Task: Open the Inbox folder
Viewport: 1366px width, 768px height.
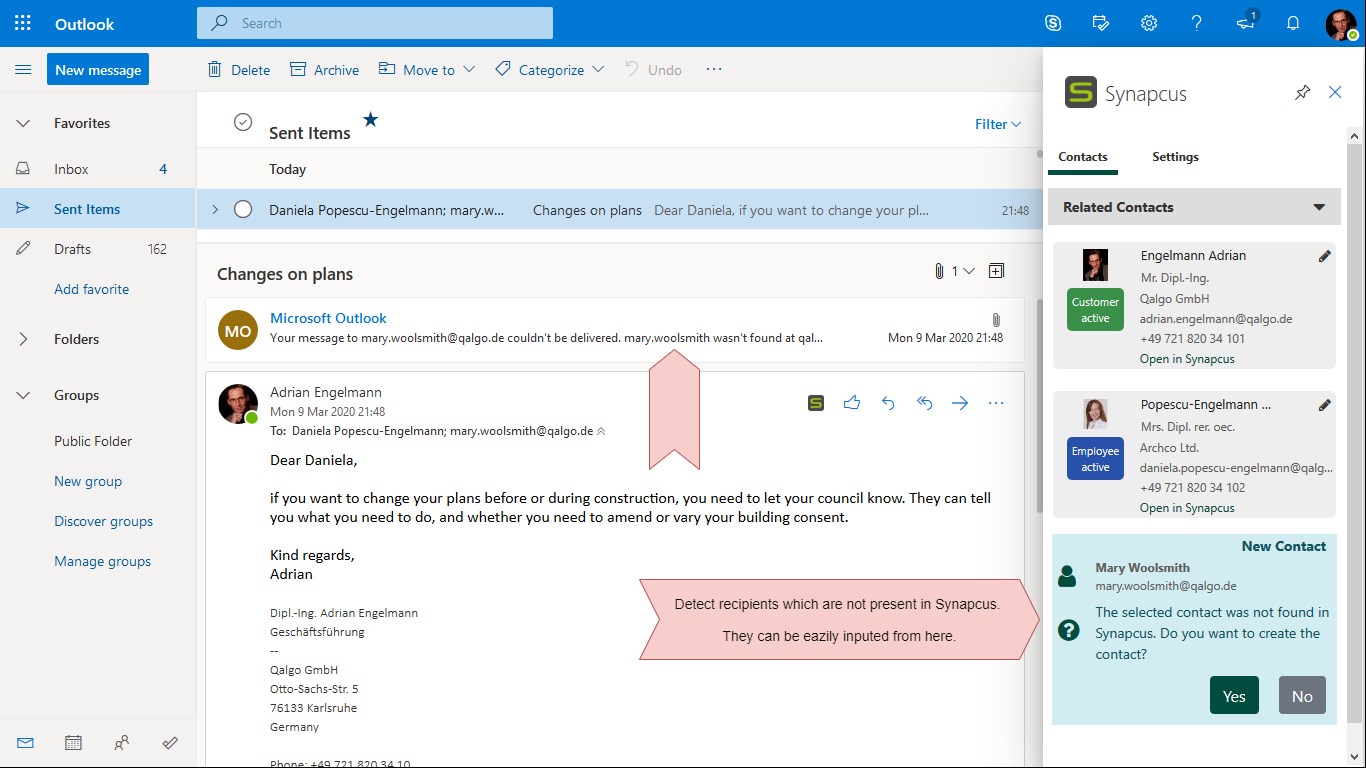Action: tap(98, 169)
